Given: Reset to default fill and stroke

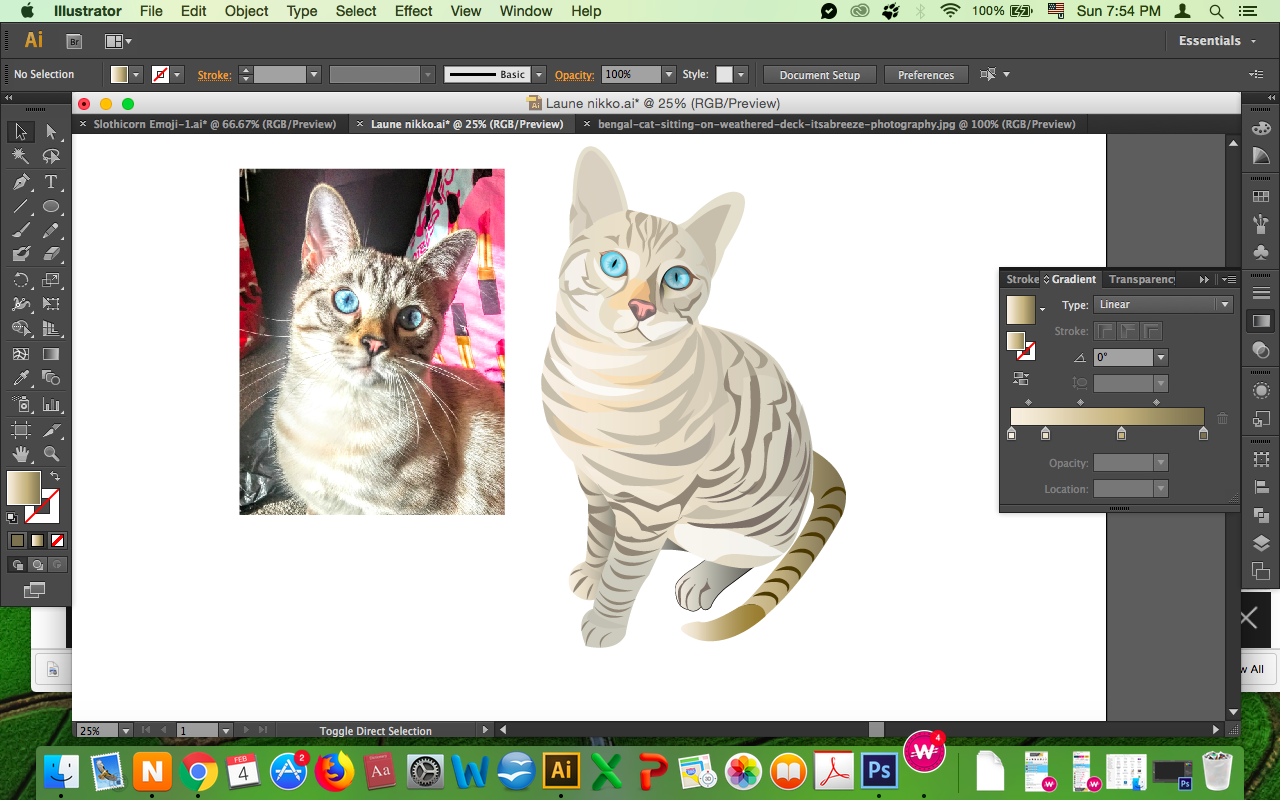Looking at the screenshot, I should coord(12,518).
